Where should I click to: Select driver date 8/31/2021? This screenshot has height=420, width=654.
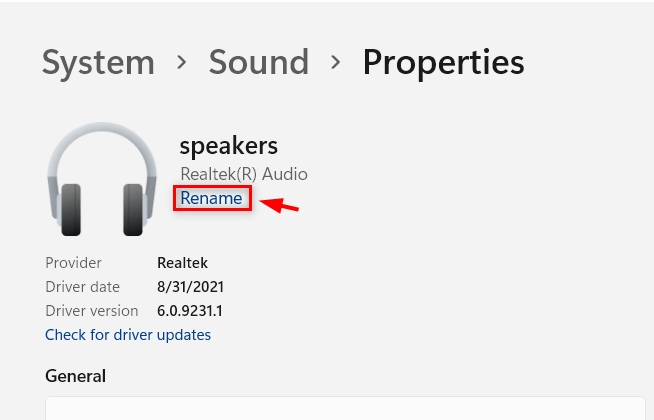click(191, 287)
